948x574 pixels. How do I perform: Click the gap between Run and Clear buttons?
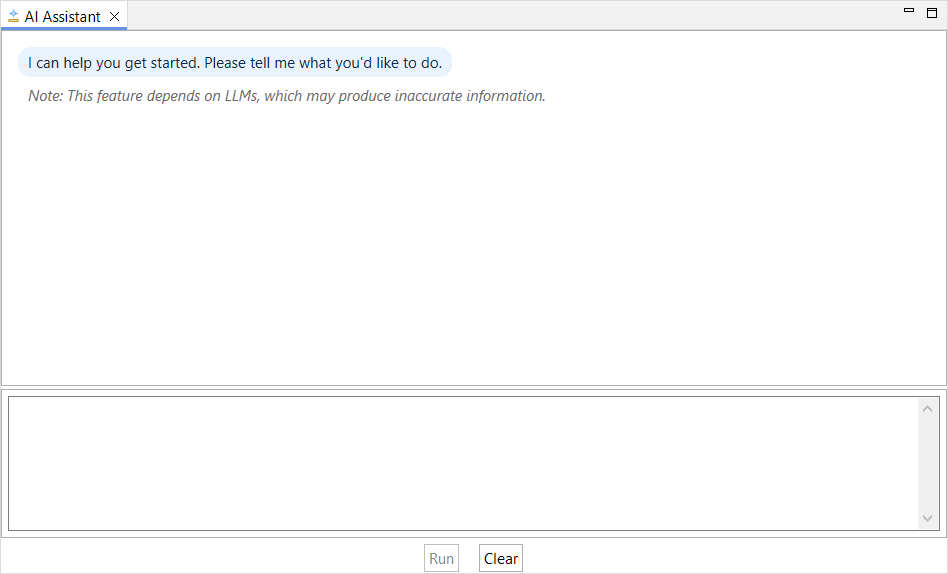[469, 558]
